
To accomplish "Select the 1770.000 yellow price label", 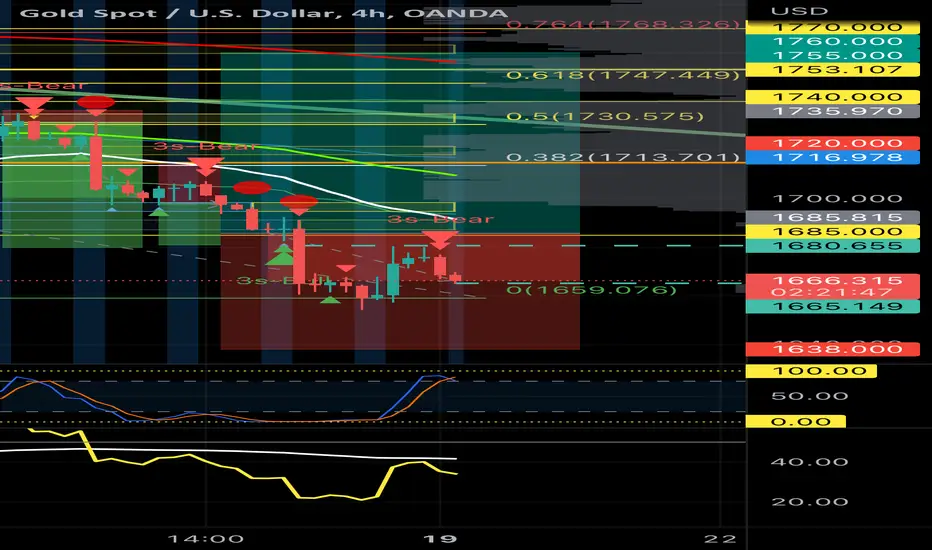I will 833,27.
